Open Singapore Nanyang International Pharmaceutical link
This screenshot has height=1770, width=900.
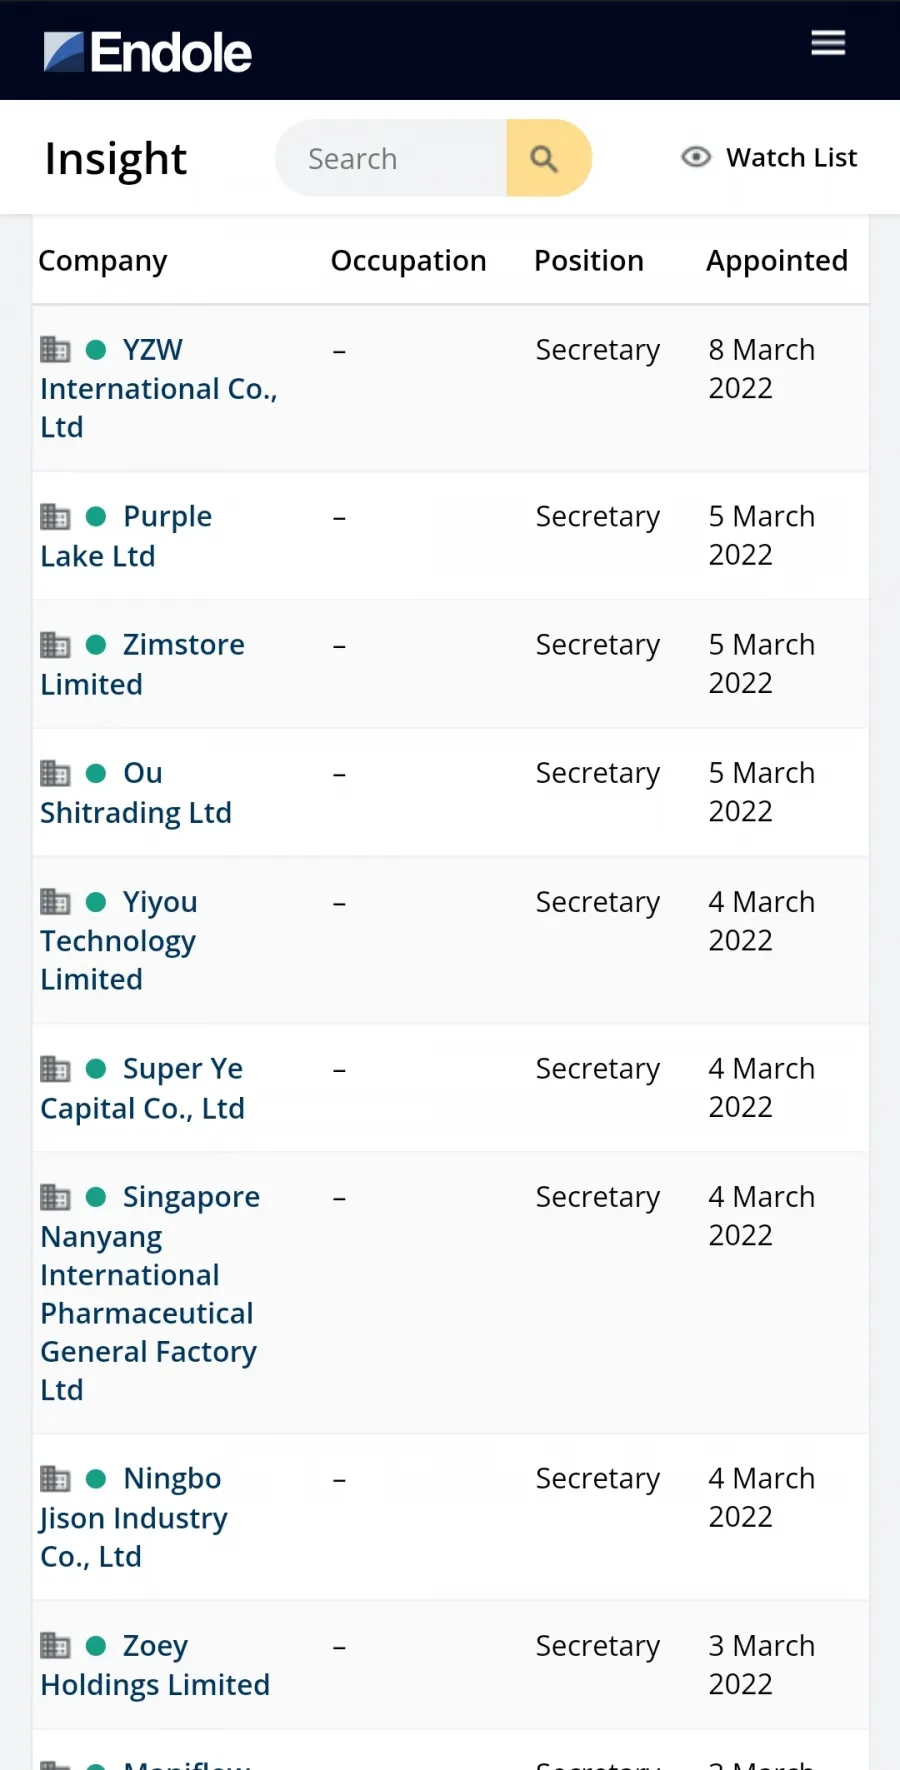coord(150,1293)
